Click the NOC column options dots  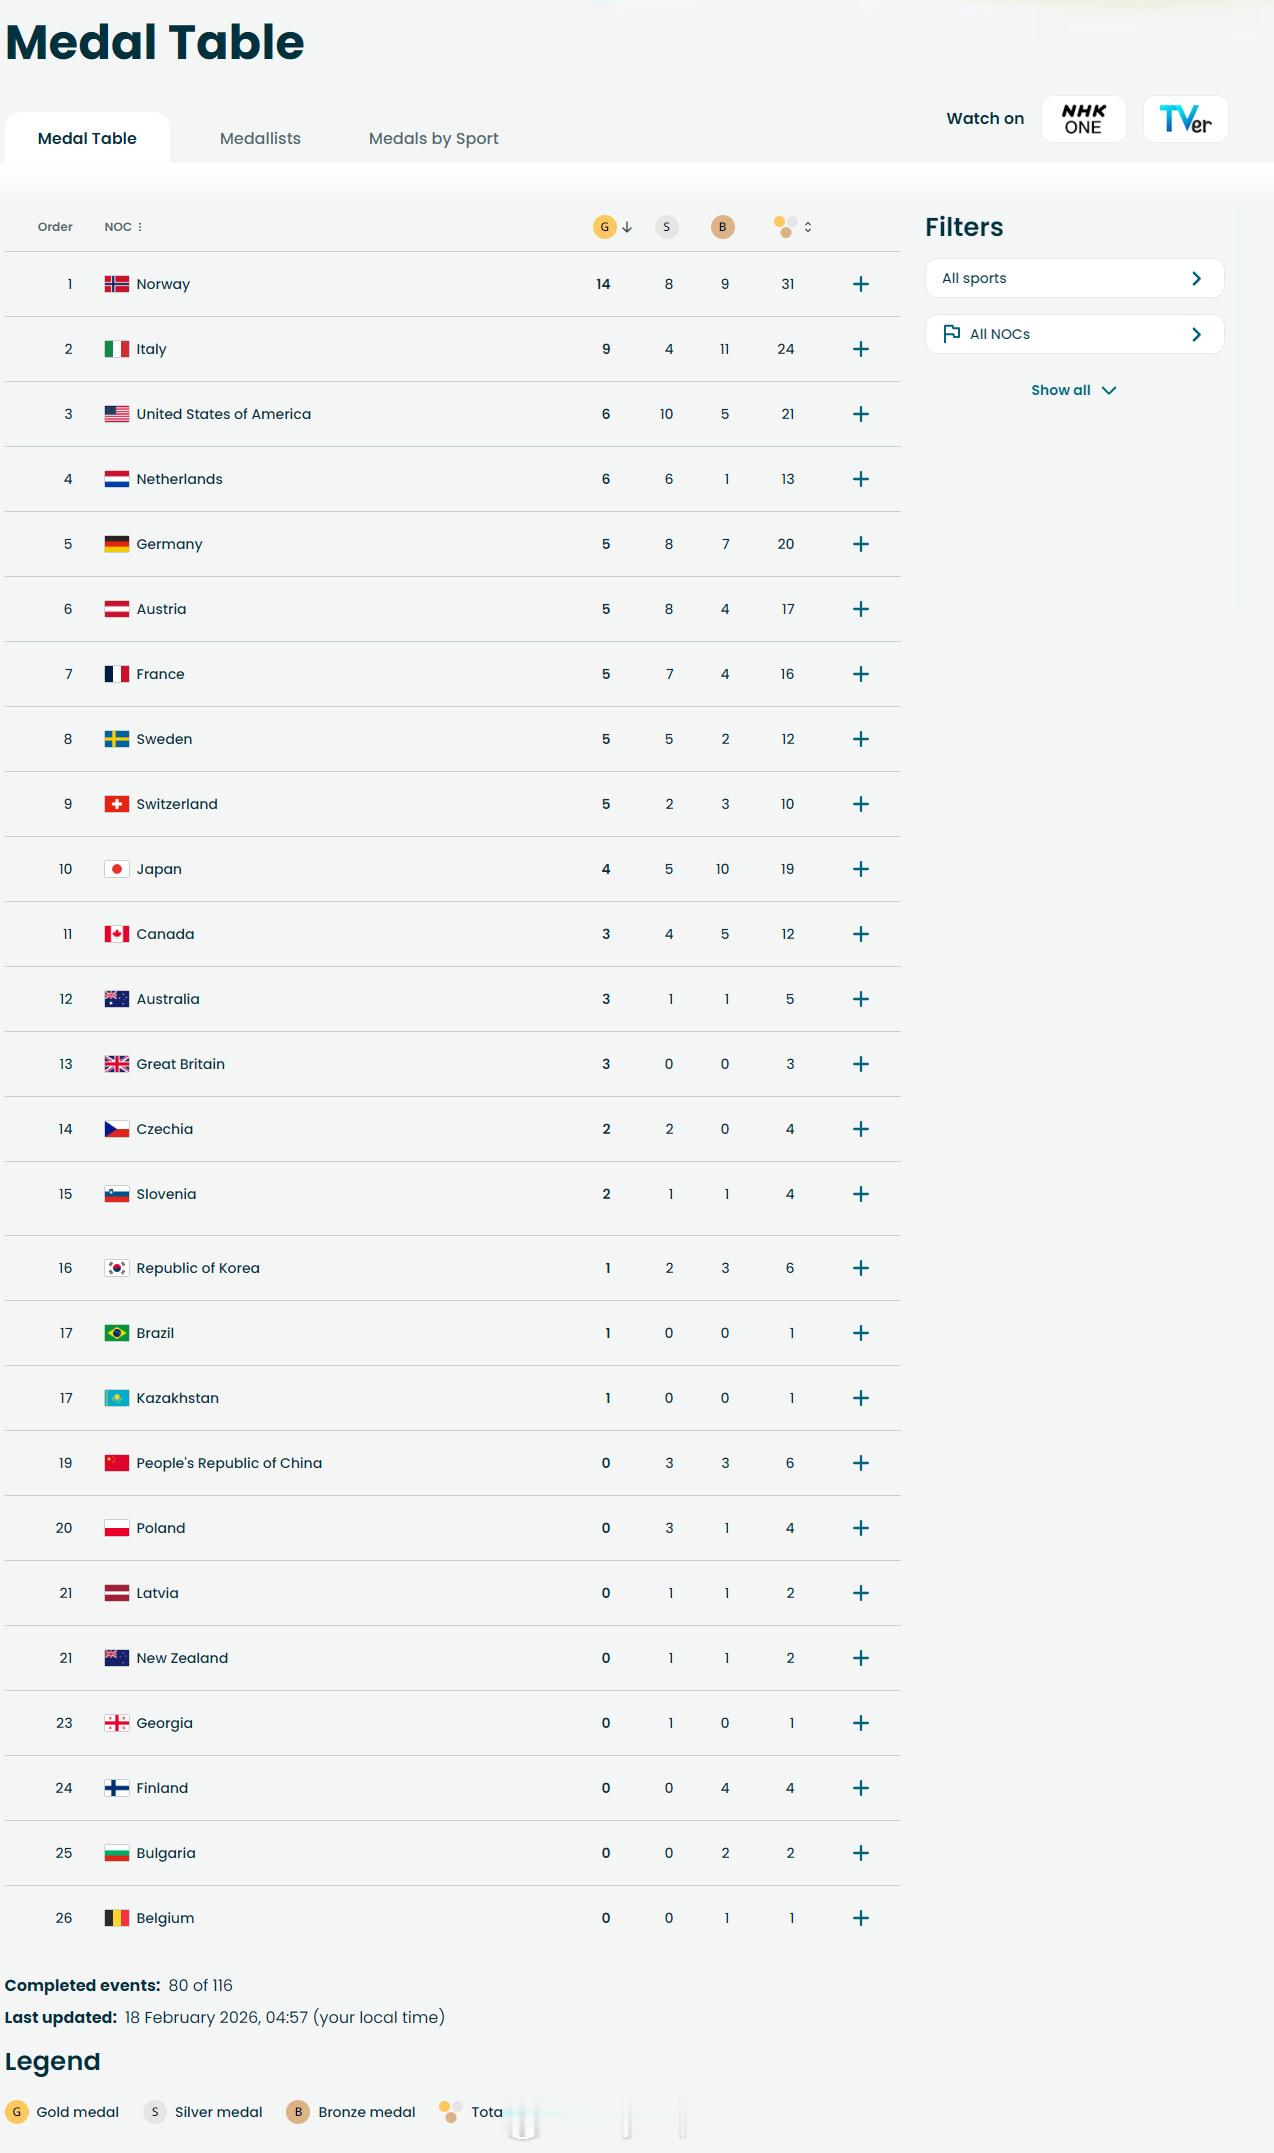(140, 227)
